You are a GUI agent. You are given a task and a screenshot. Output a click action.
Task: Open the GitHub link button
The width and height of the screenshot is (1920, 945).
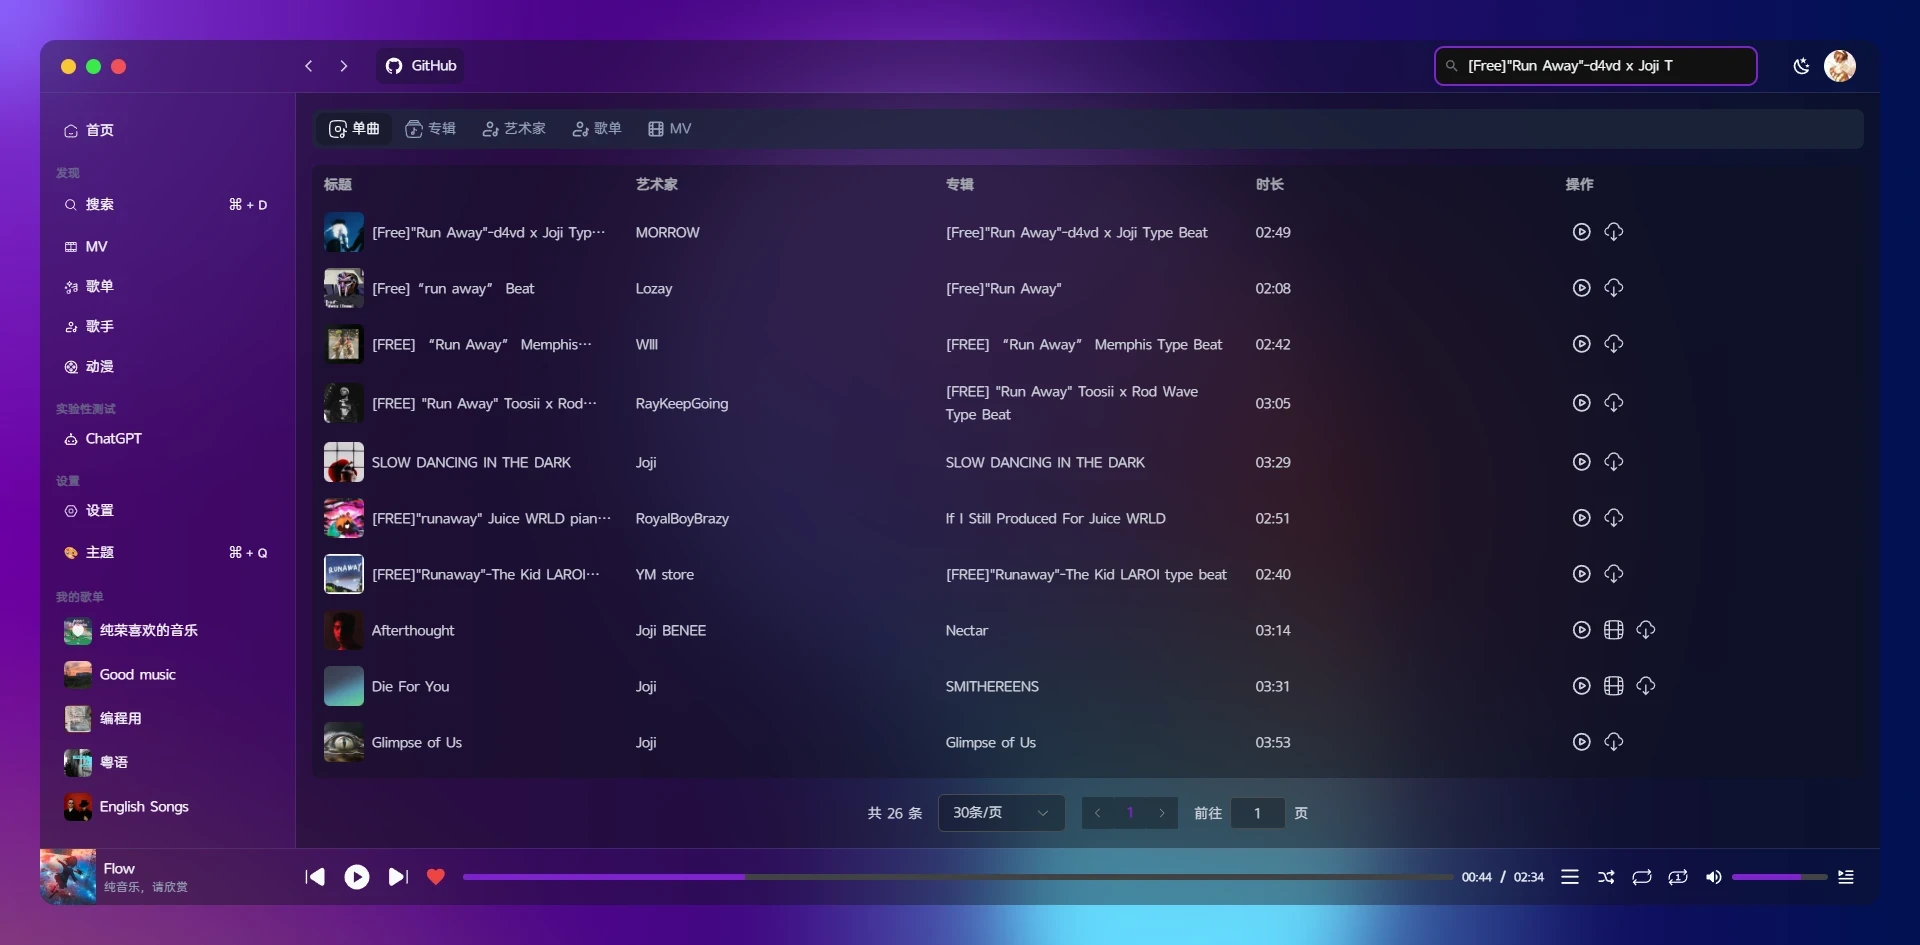[421, 66]
